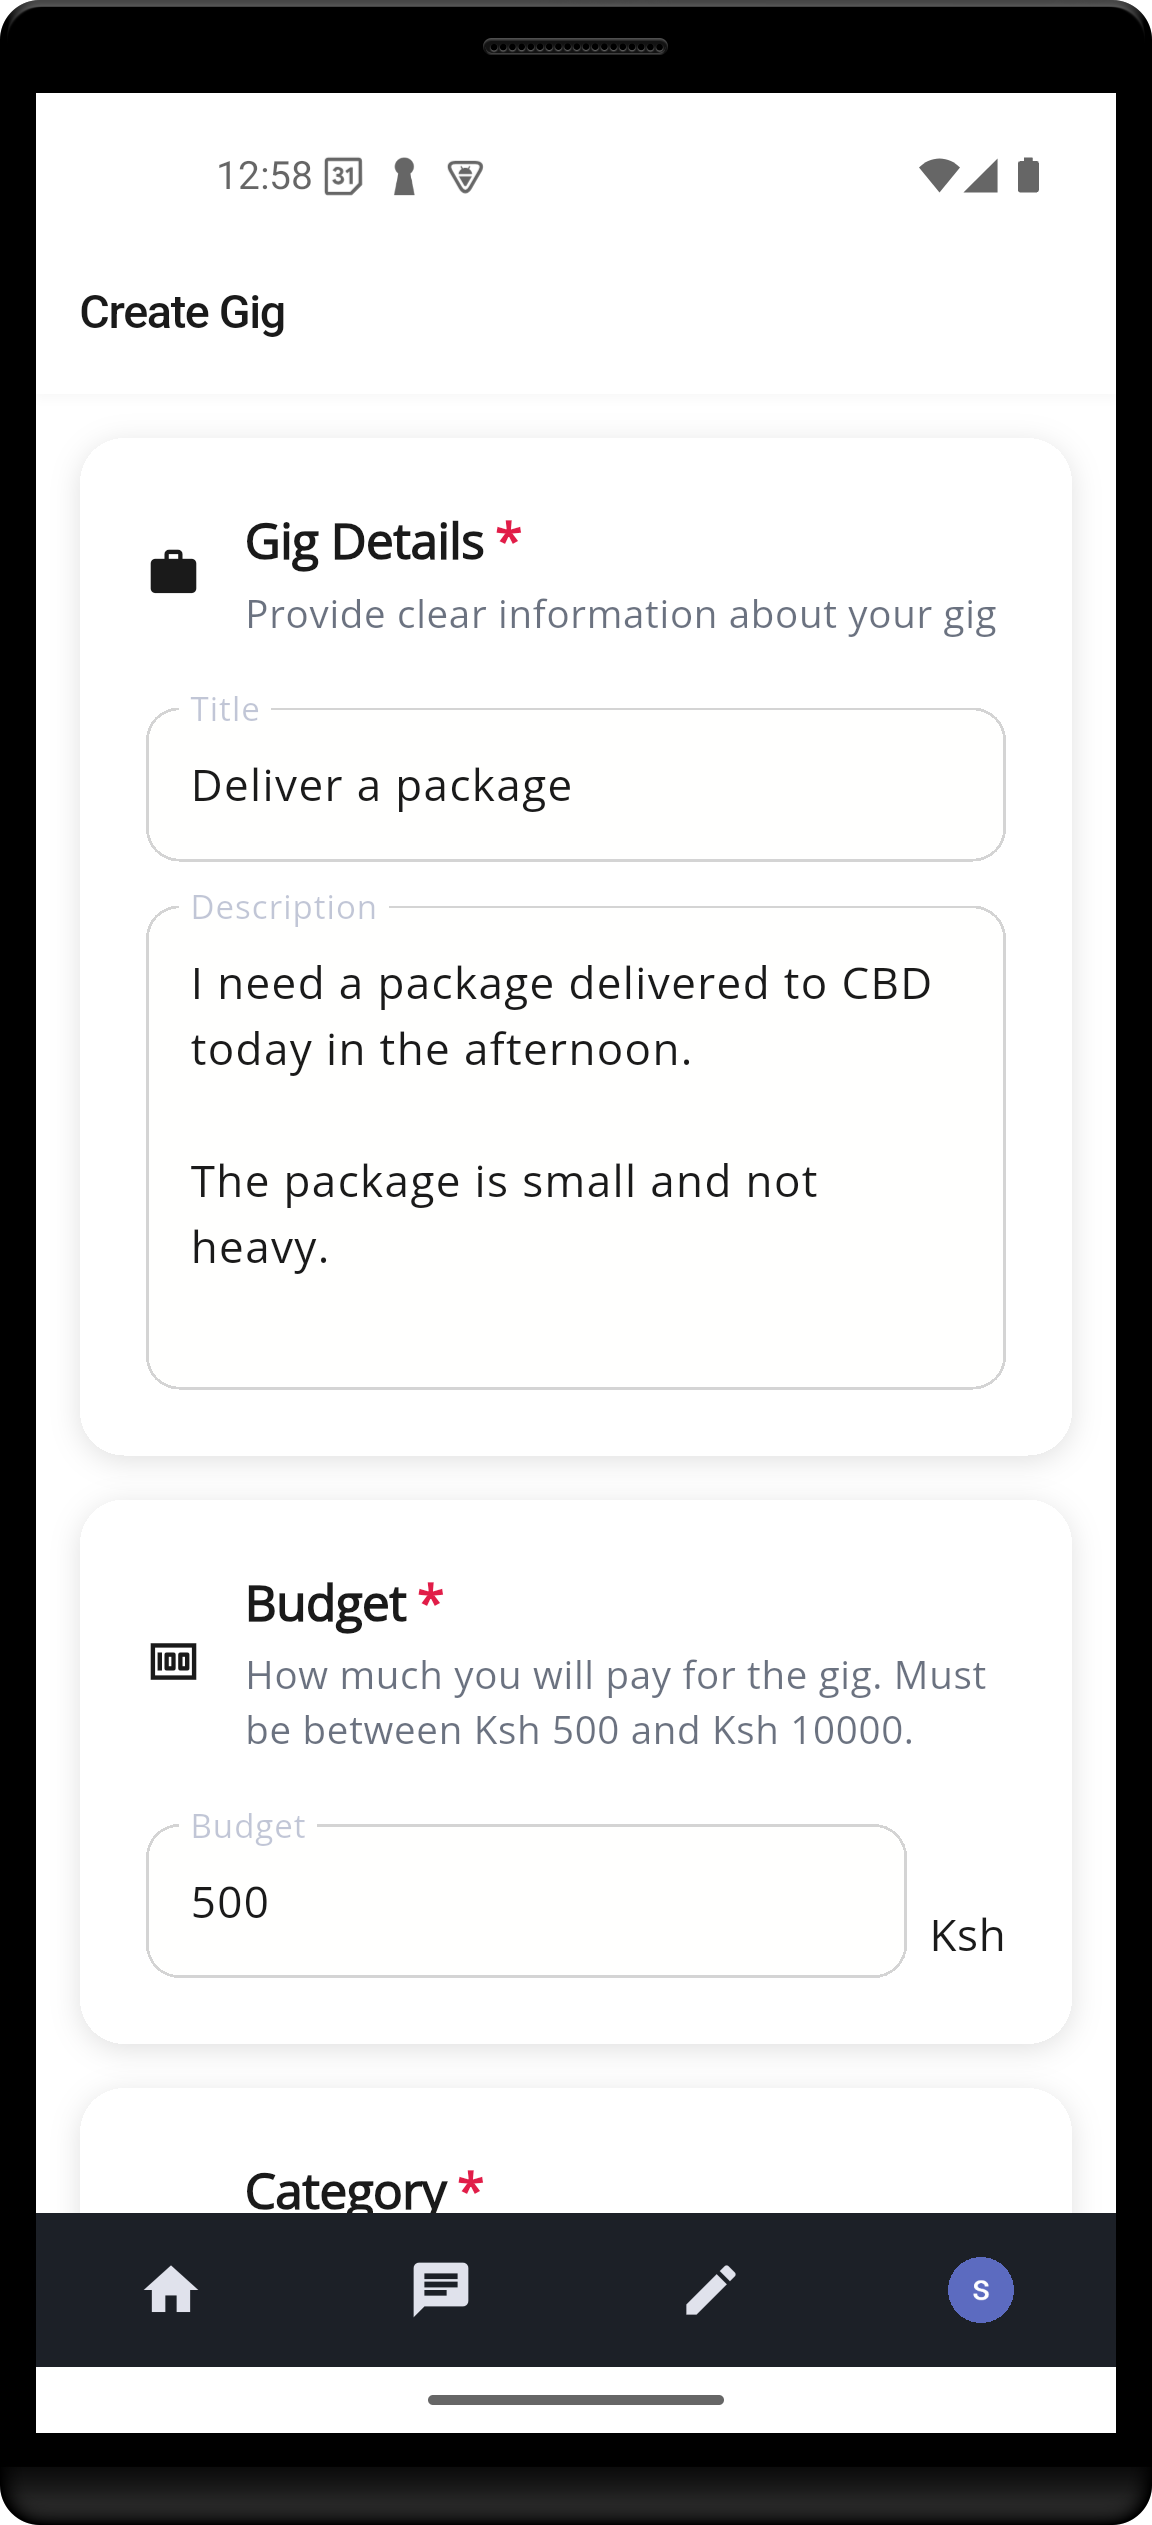Tap the battery status icon
This screenshot has height=2525, width=1152.
(1028, 176)
